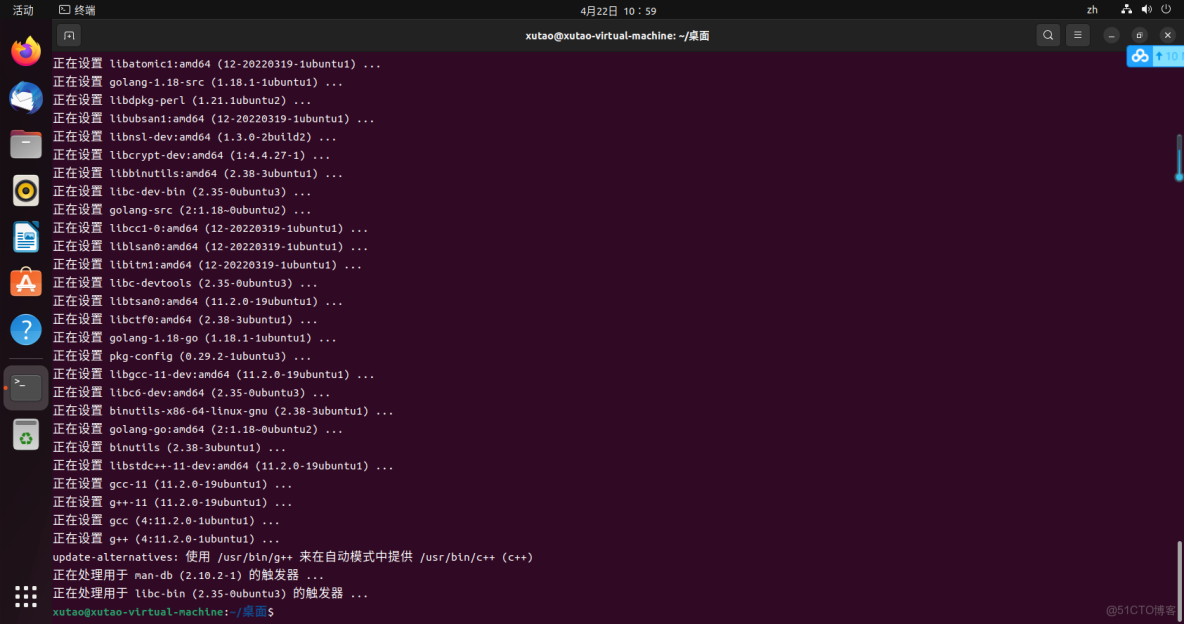The height and width of the screenshot is (624, 1184).
Task: Click the update-alternatives output line
Action: [x=293, y=557]
